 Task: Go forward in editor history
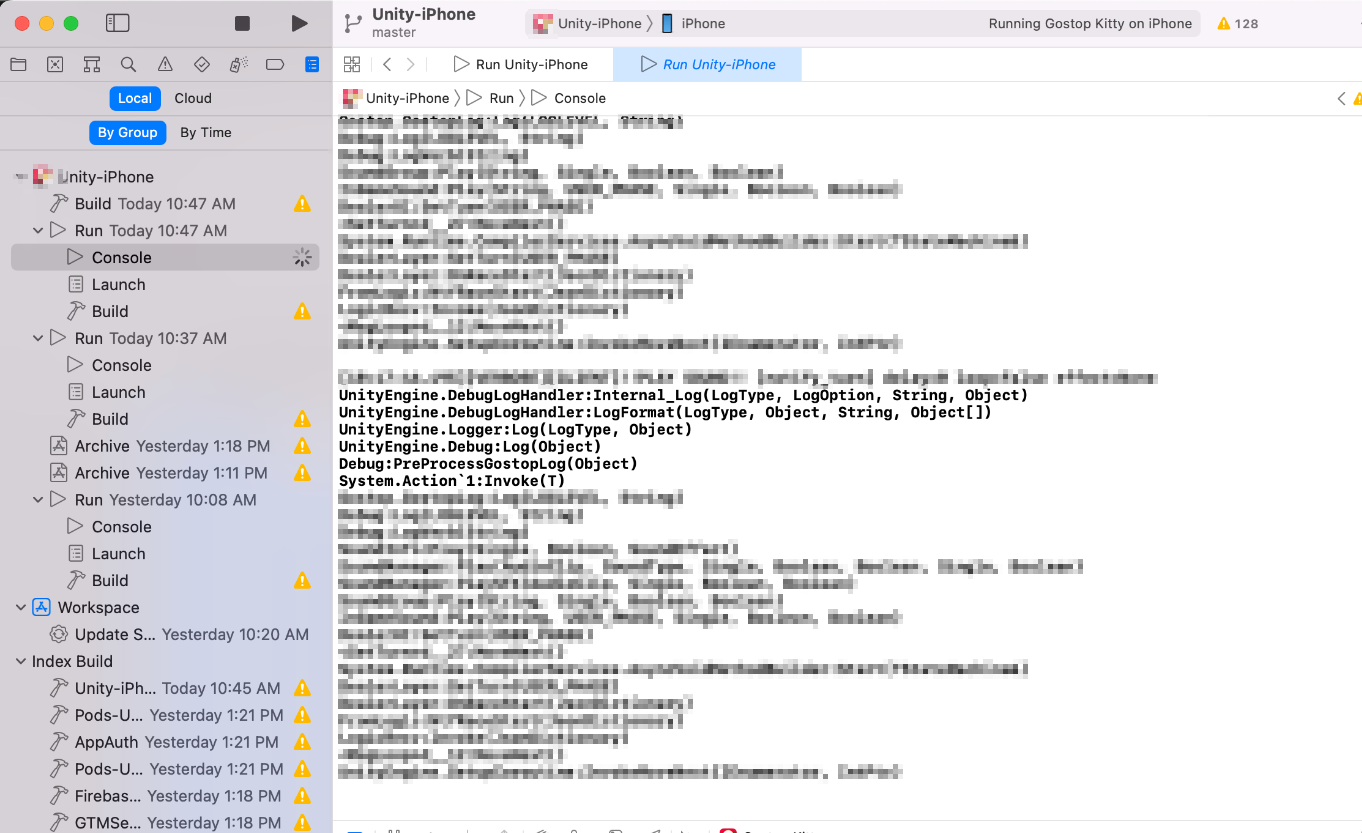click(x=410, y=64)
